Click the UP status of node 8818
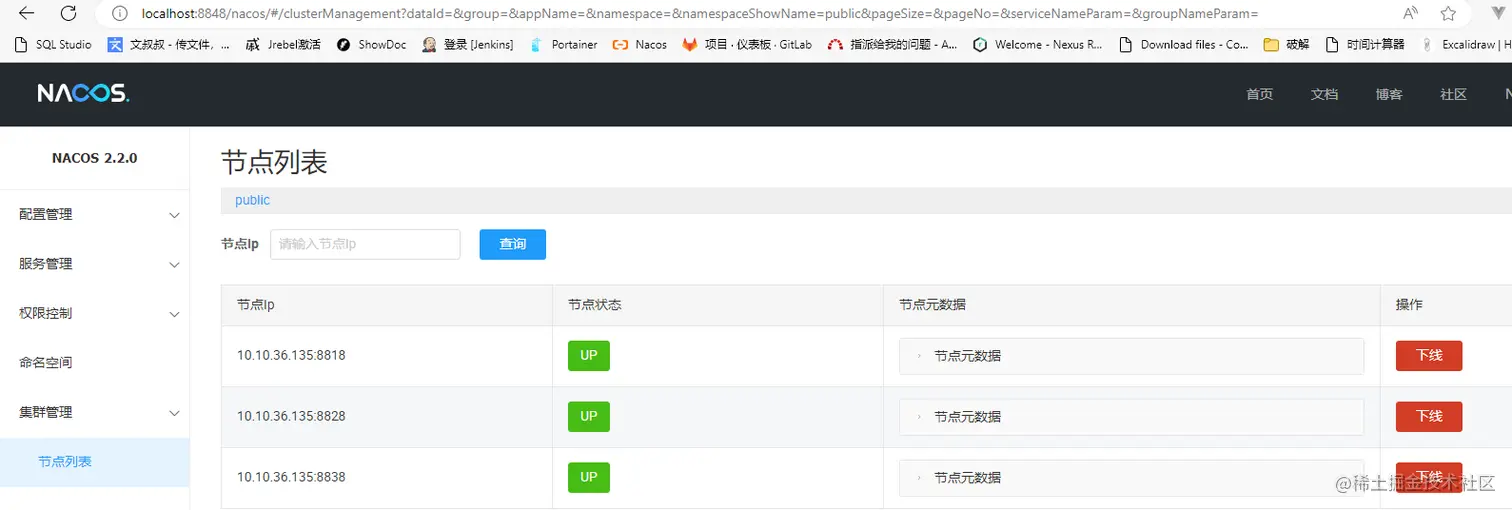The height and width of the screenshot is (510, 1512). [589, 356]
